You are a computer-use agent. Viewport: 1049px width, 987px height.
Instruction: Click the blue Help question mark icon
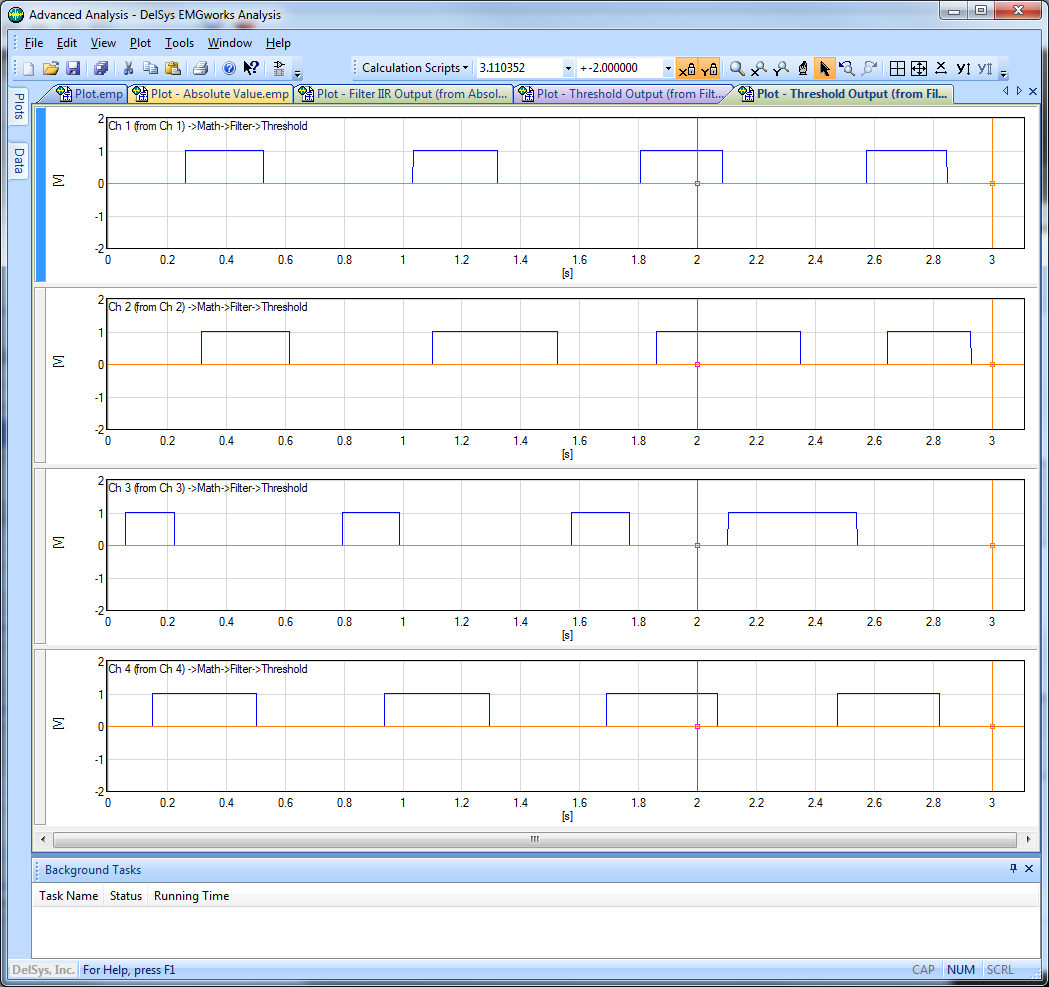click(228, 69)
